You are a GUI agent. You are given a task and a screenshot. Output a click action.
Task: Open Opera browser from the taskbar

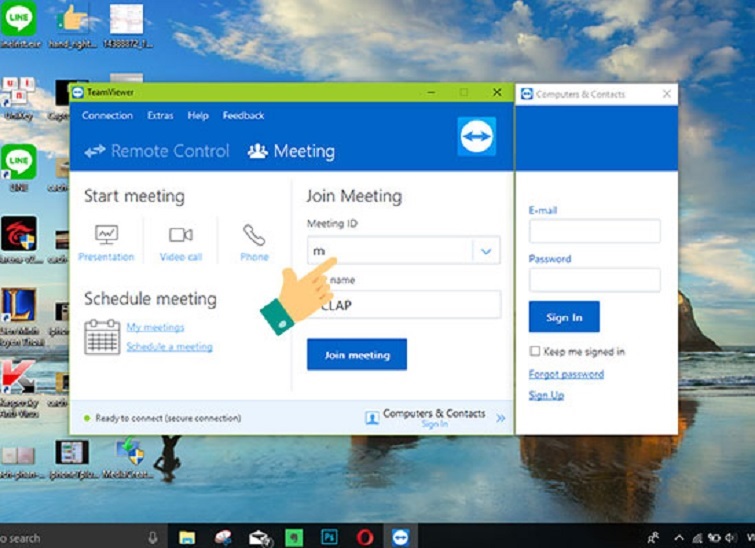364,537
